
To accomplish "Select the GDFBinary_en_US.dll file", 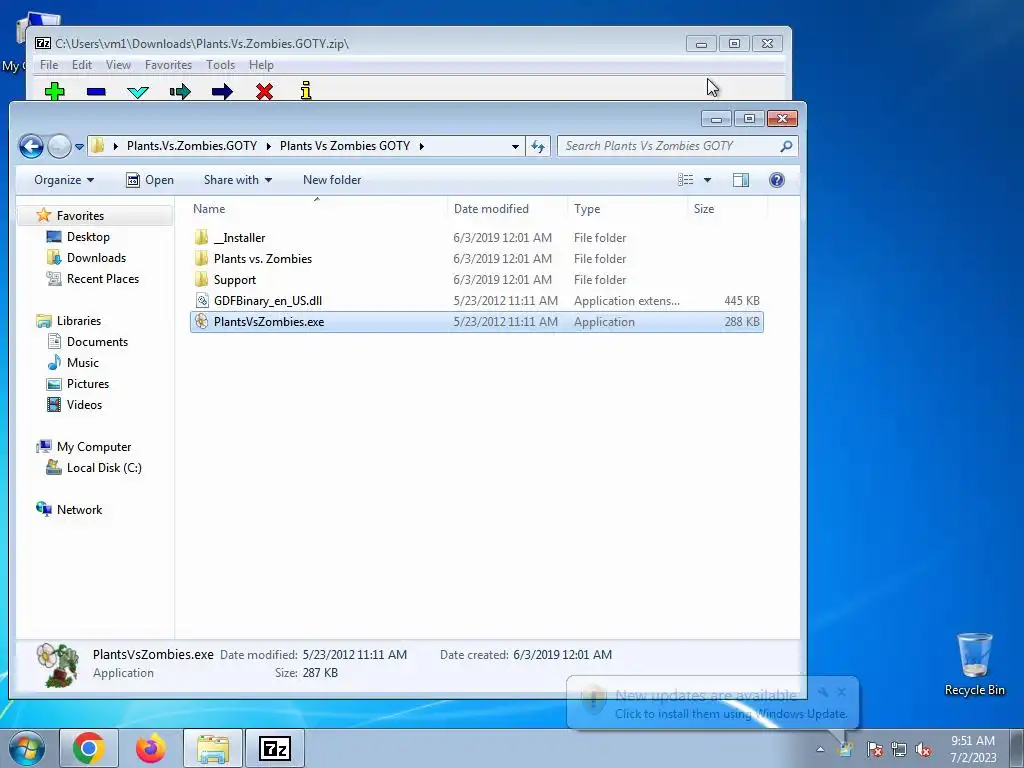I will [477, 300].
